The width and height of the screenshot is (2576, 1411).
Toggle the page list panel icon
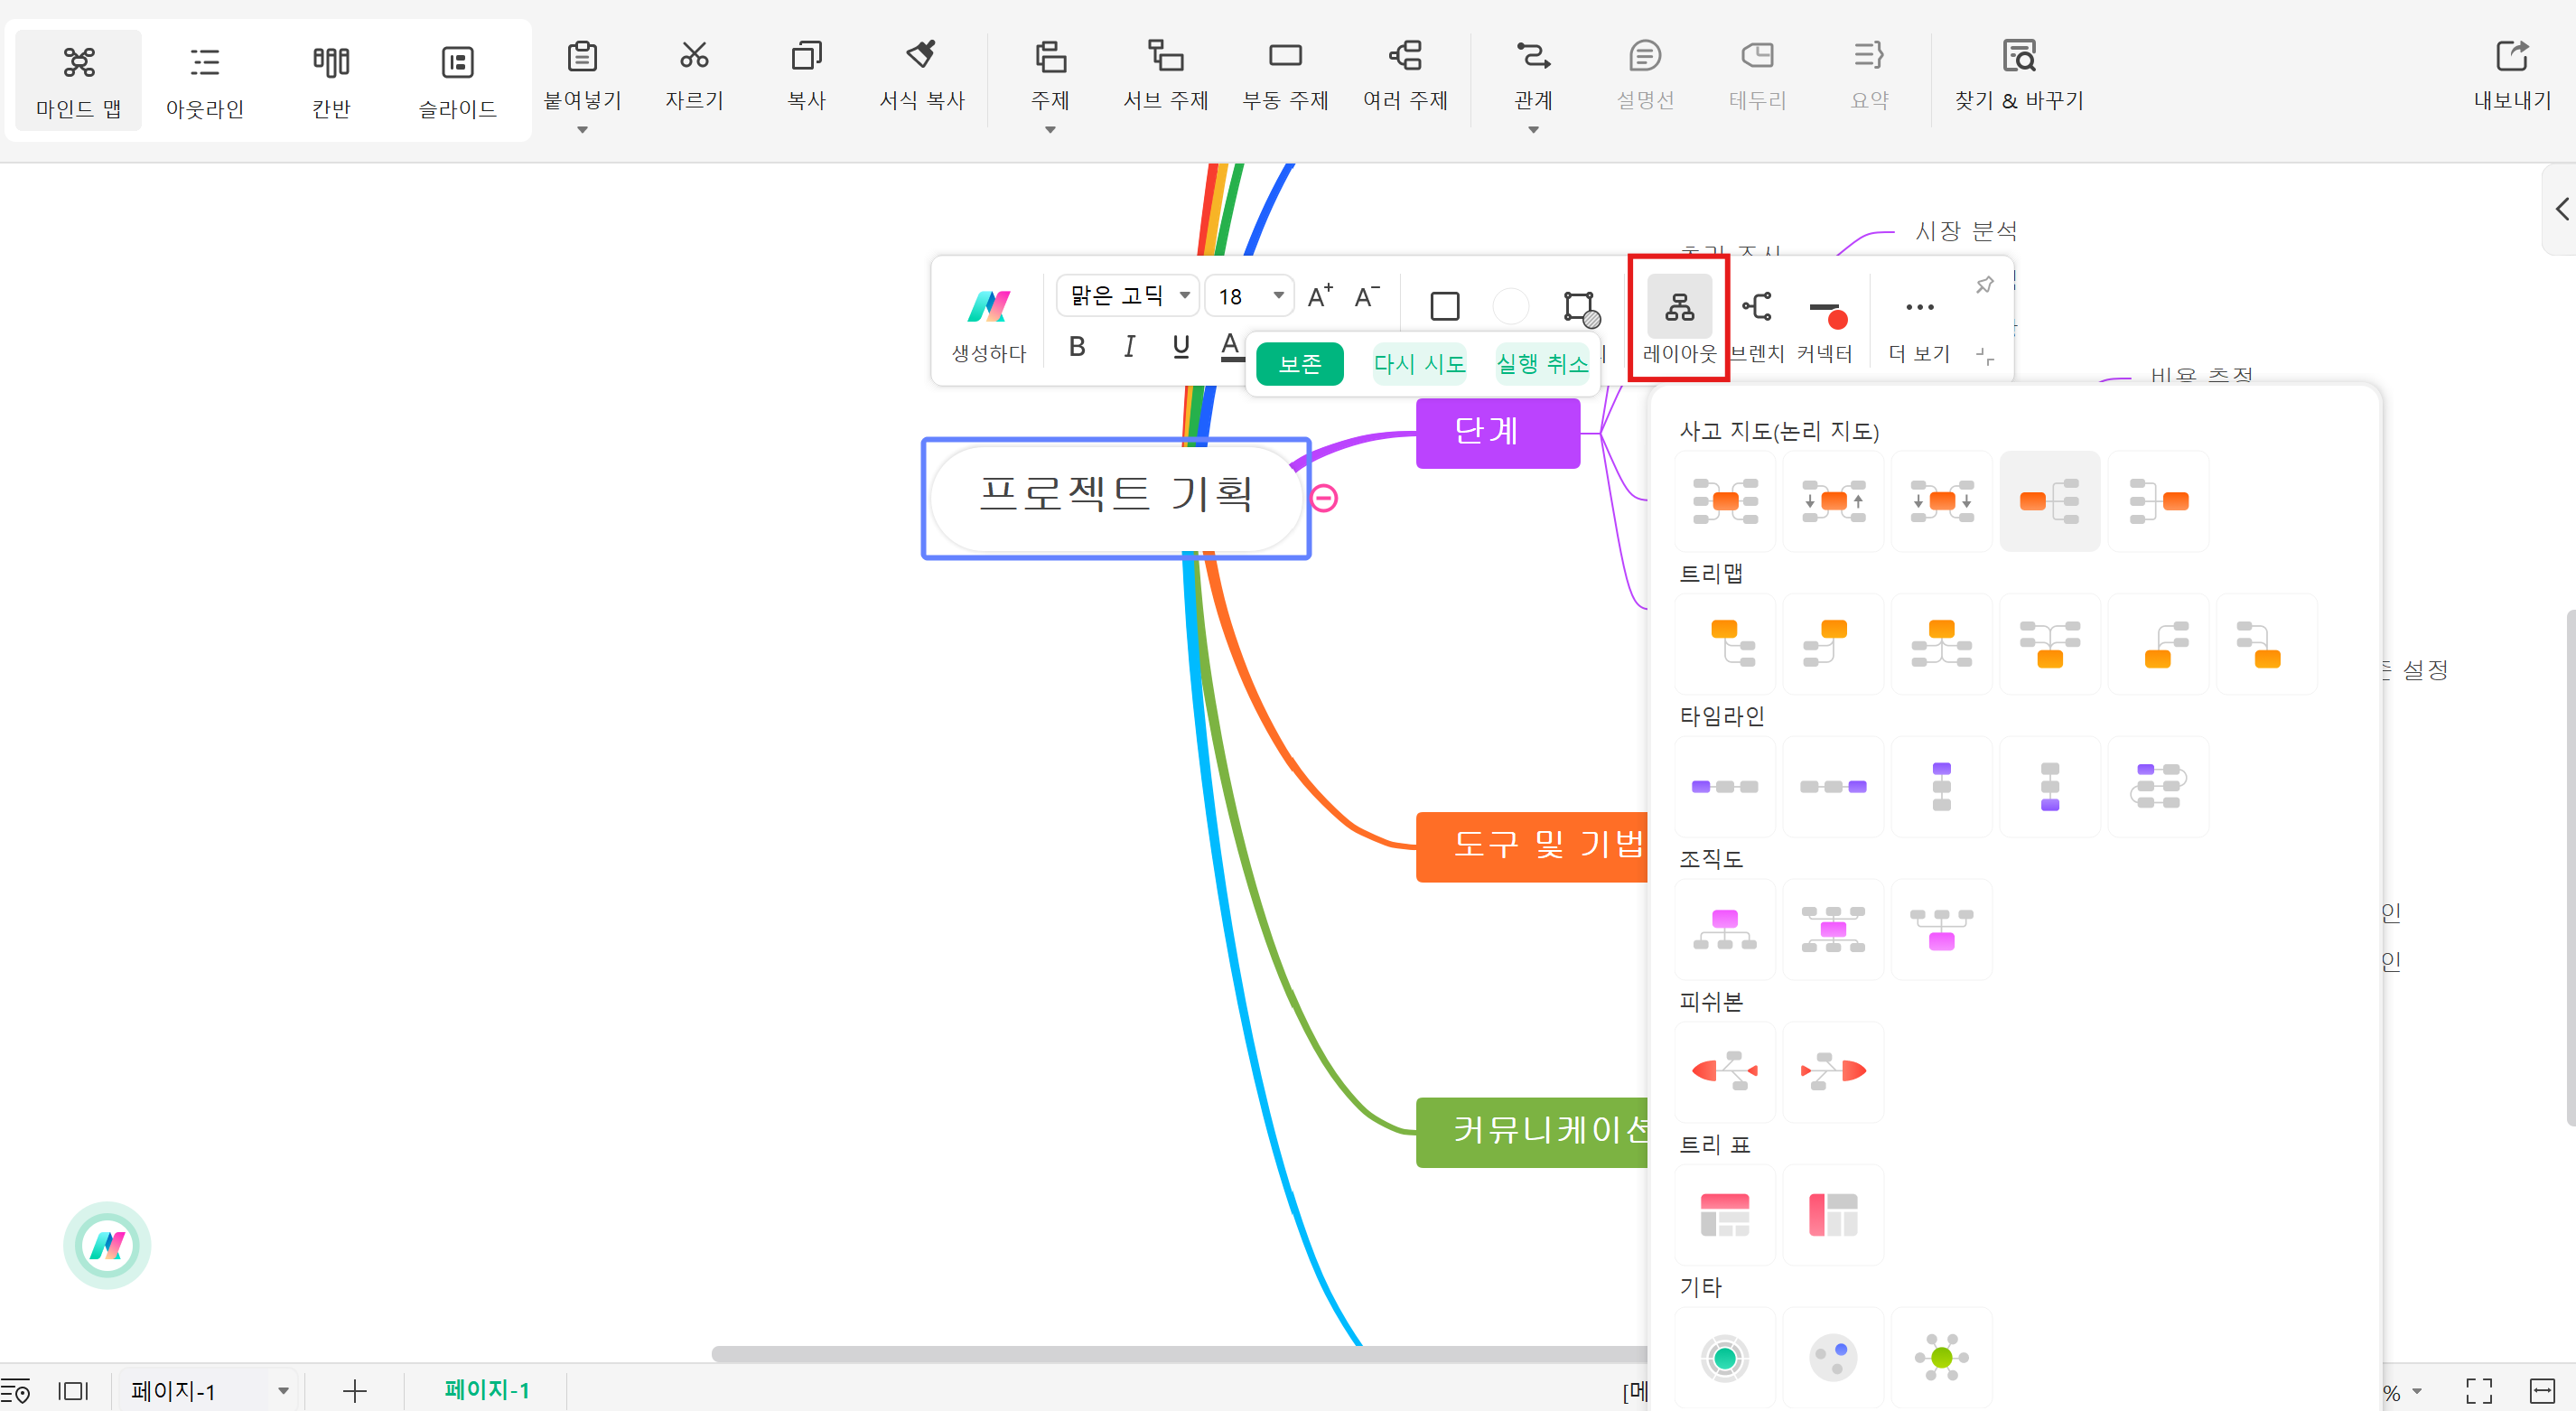[73, 1391]
